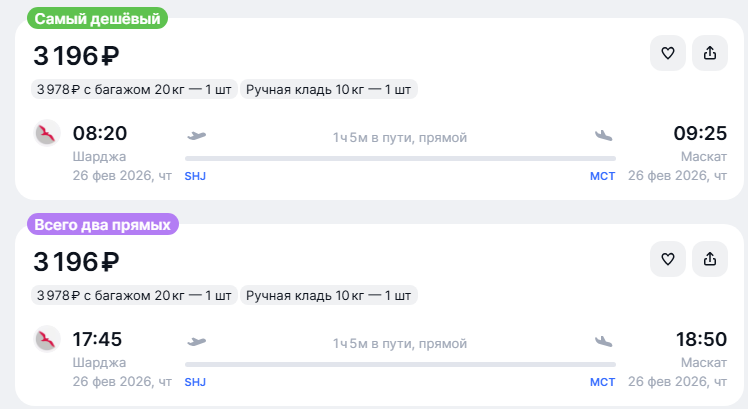
Task: Click takeoff plane icon on 17:45 flight
Action: pos(196,341)
